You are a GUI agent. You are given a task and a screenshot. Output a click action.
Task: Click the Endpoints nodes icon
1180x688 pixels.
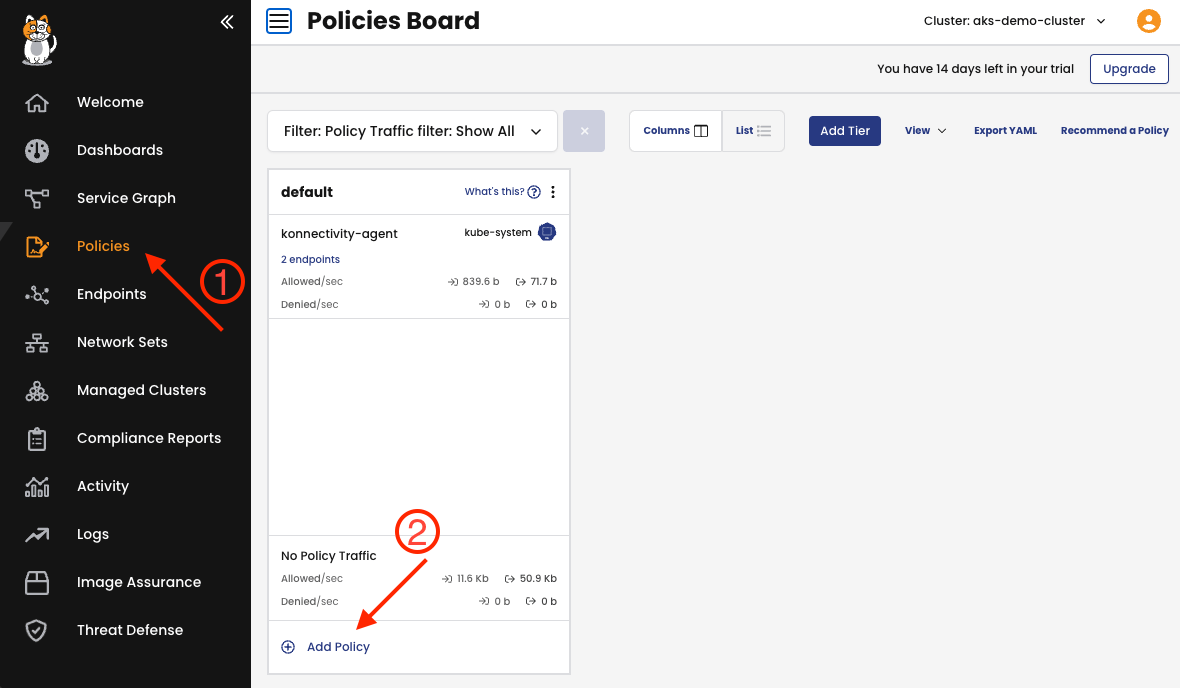pyautogui.click(x=37, y=294)
